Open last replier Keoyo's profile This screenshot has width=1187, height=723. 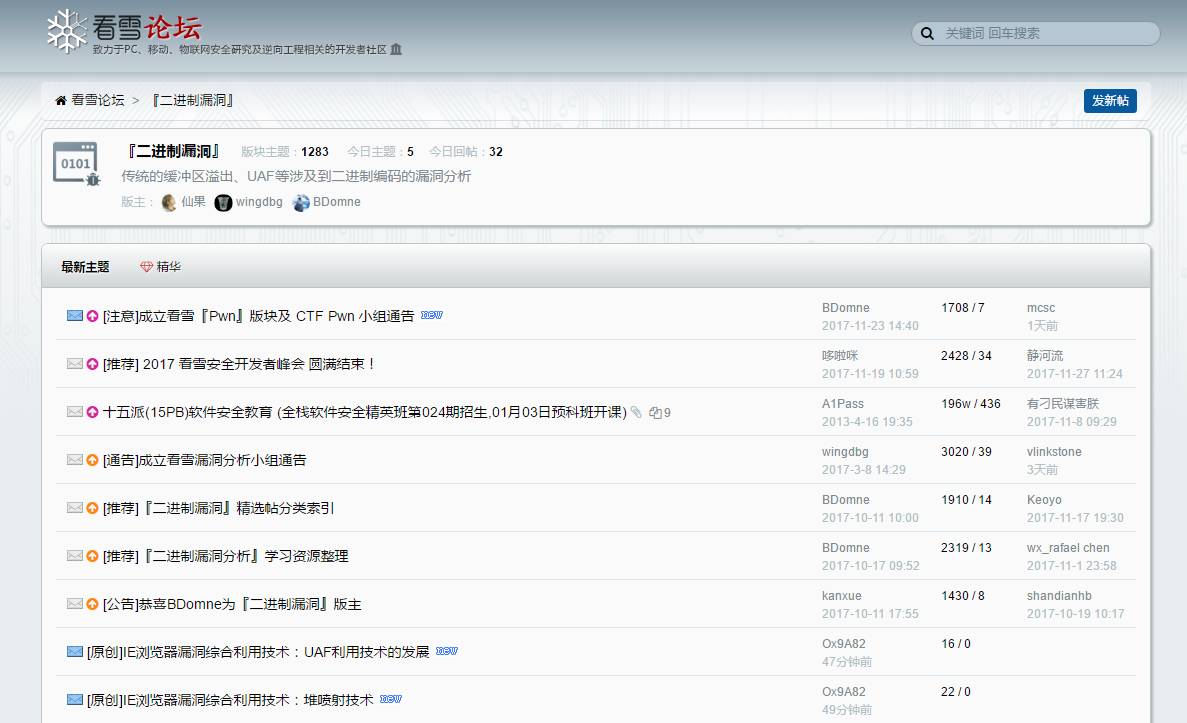[x=1044, y=500]
